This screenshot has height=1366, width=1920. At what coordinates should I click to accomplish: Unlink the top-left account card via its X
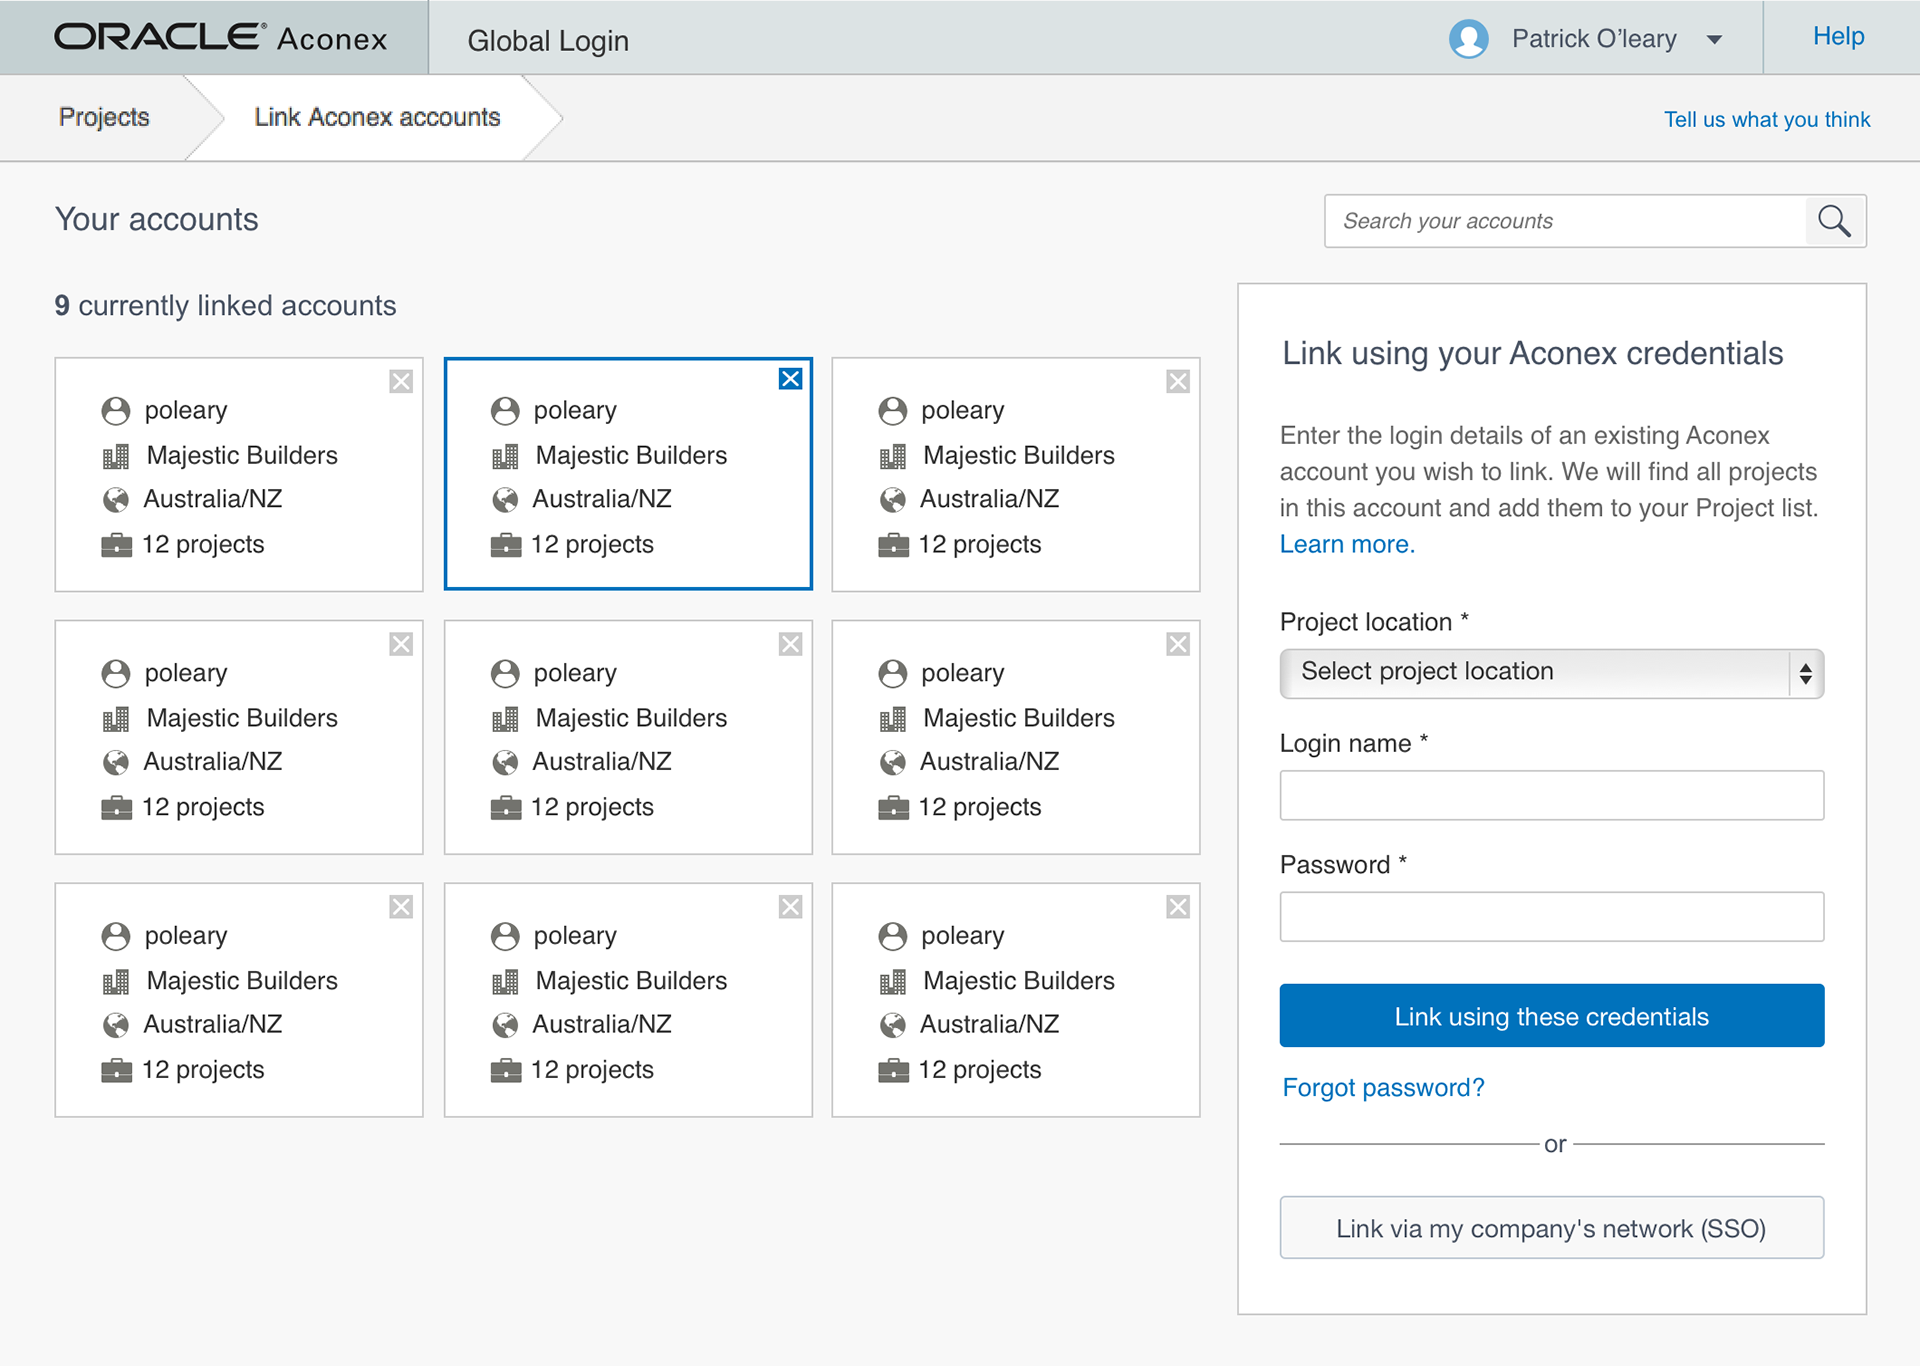pyautogui.click(x=401, y=381)
